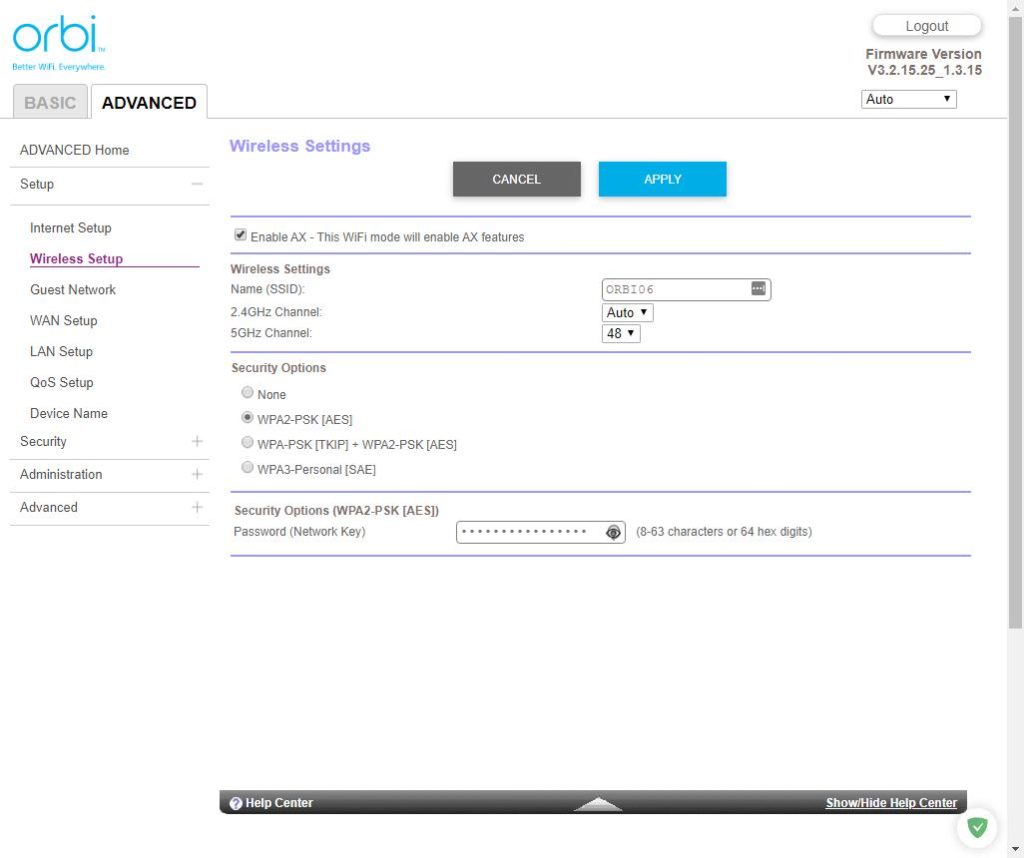Choose WPA-PSK [TKIP] + WPA2-PSK [AES] option

tap(247, 443)
